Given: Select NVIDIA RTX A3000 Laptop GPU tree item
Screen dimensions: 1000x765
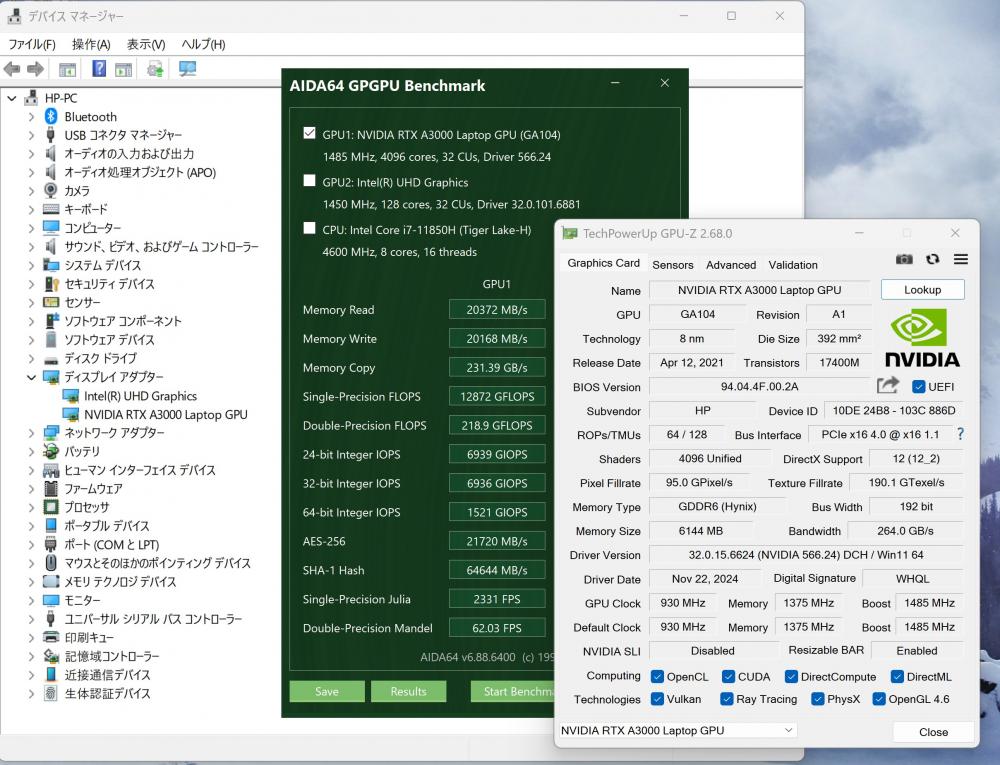Looking at the screenshot, I should pyautogui.click(x=165, y=414).
